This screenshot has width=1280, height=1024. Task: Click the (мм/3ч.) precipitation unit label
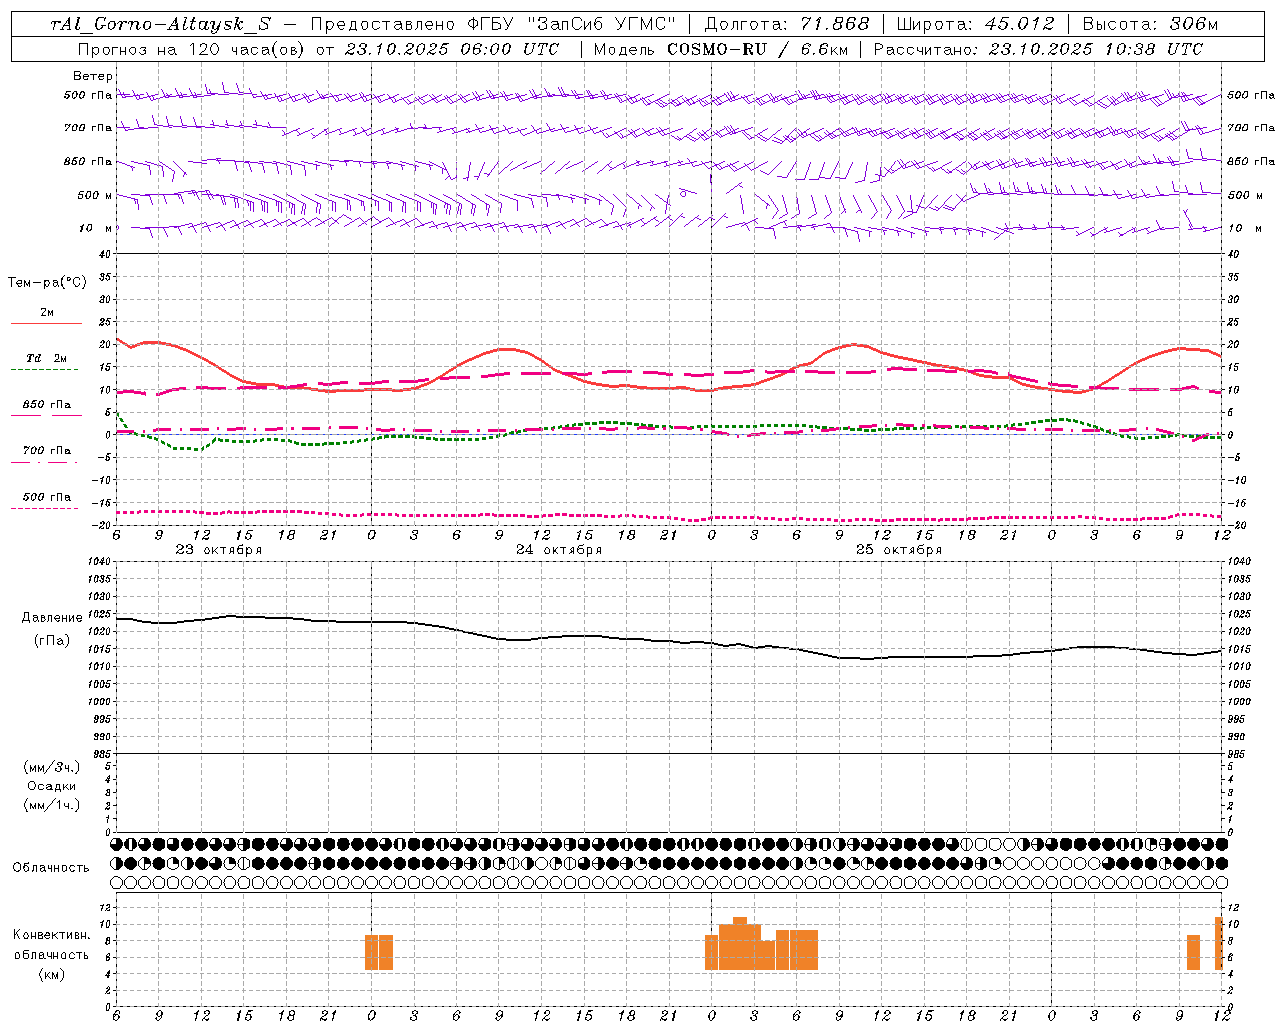[x=52, y=767]
